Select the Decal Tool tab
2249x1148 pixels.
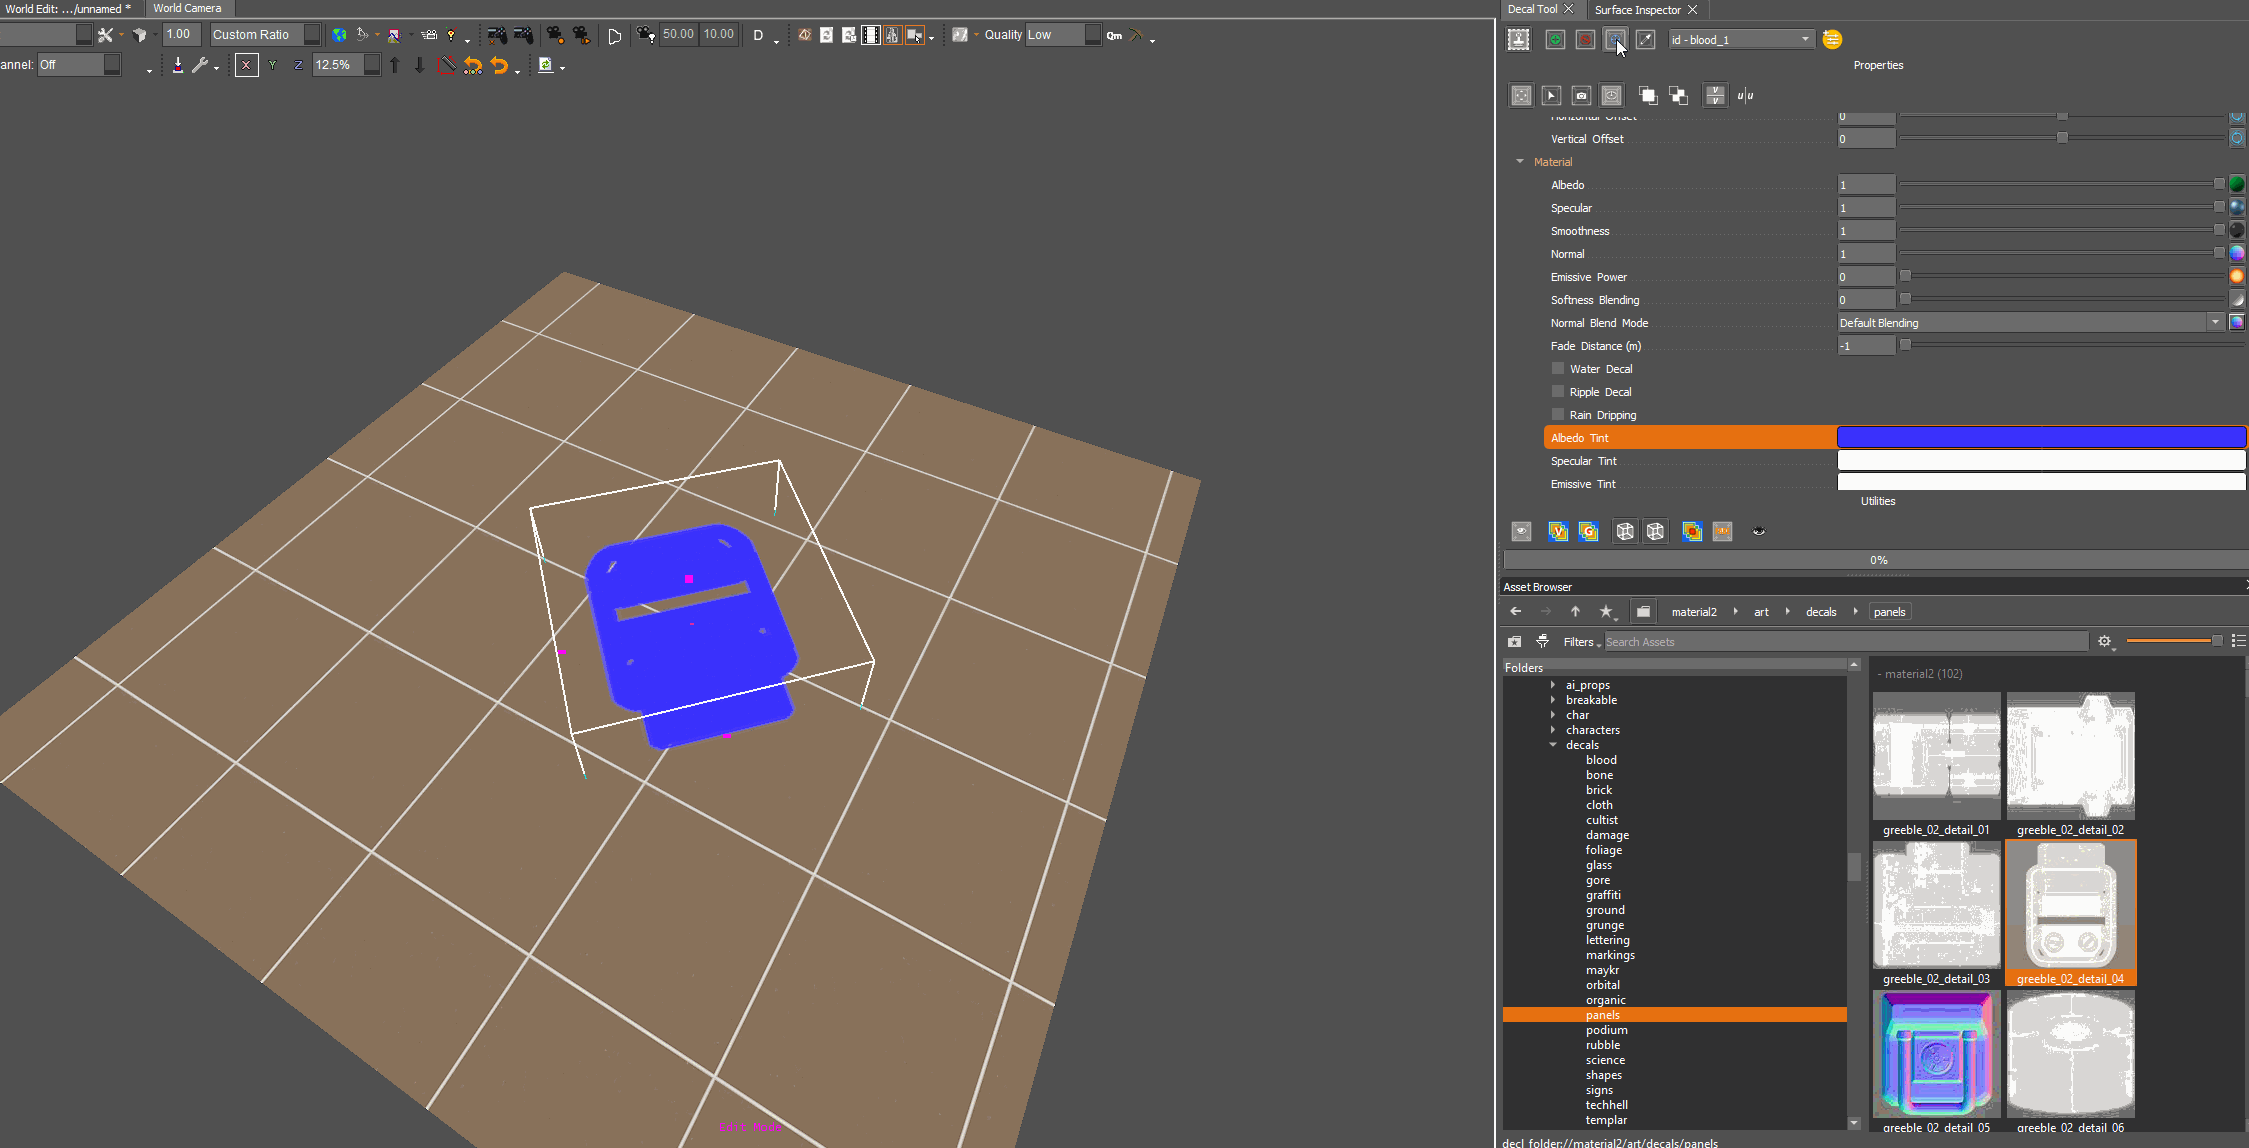[x=1532, y=9]
